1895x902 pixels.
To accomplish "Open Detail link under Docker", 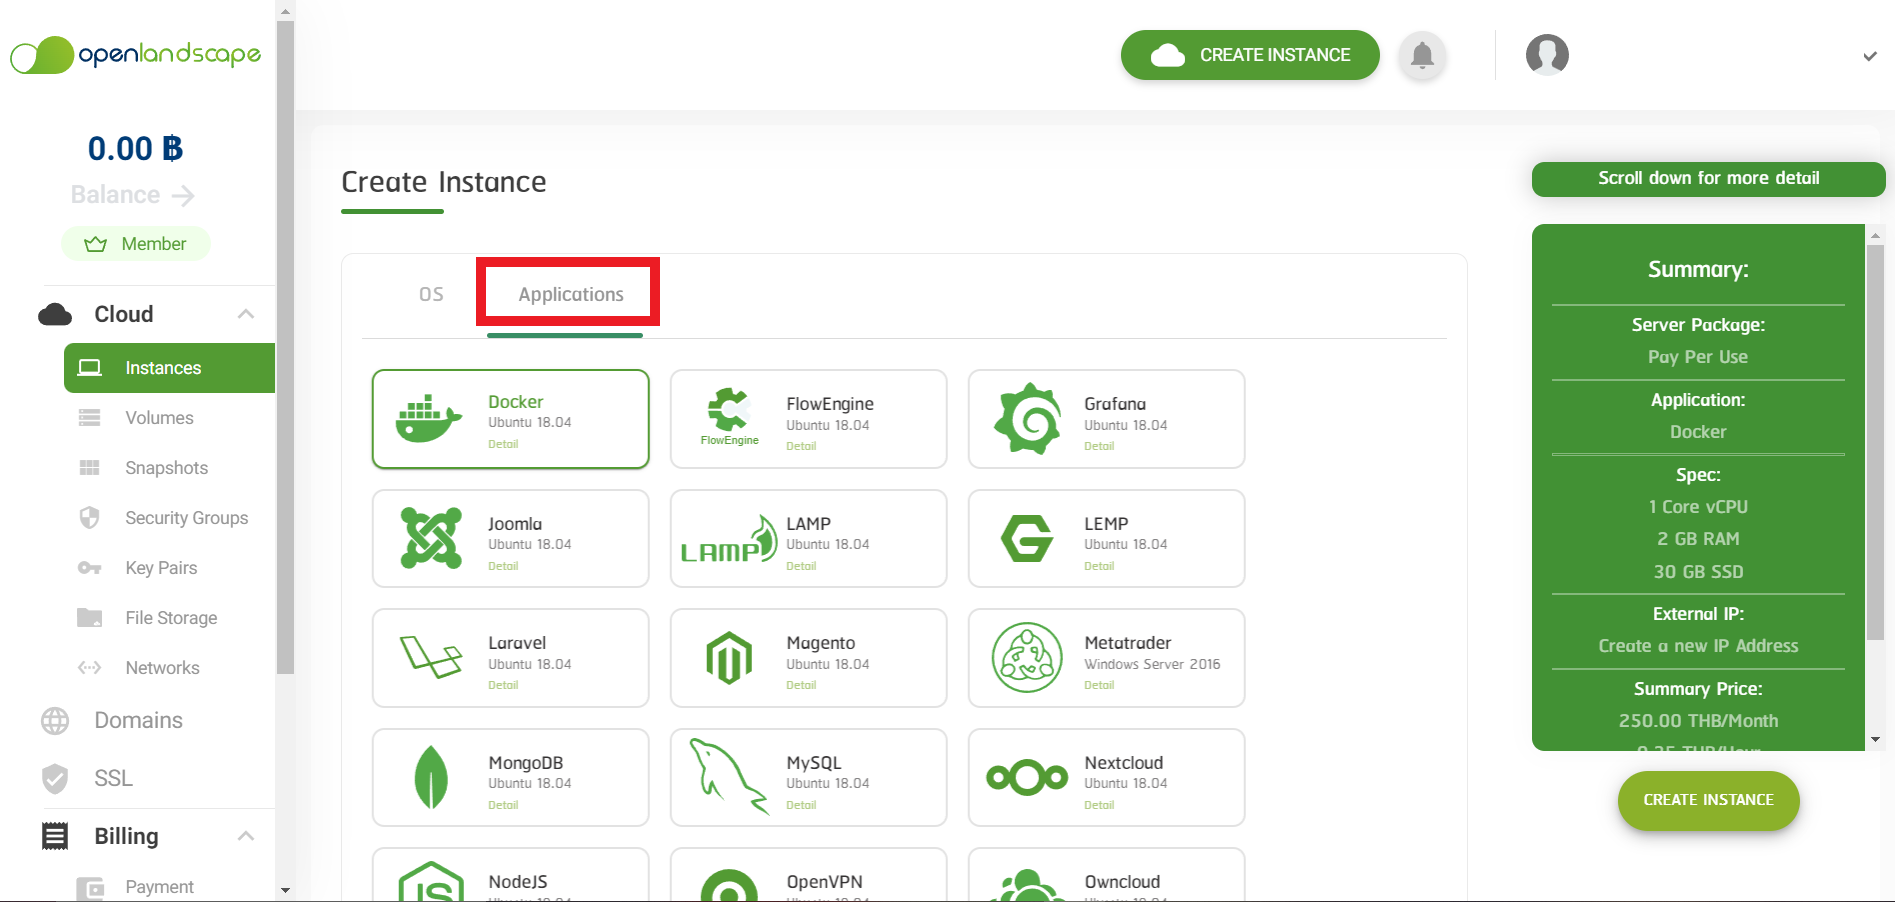I will tap(503, 444).
